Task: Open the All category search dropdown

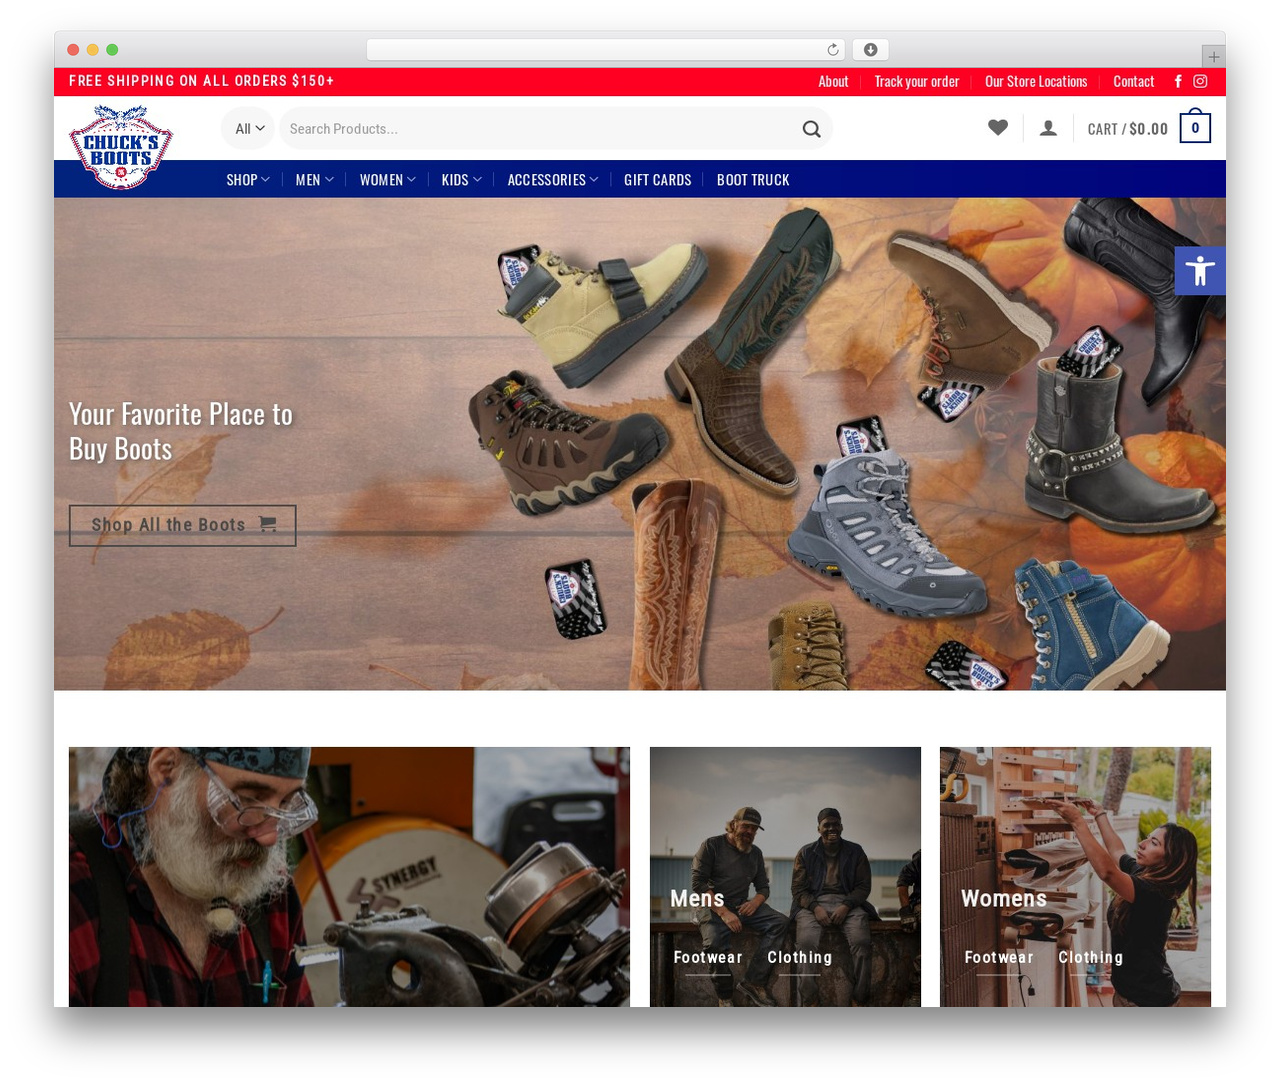Action: click(x=248, y=129)
